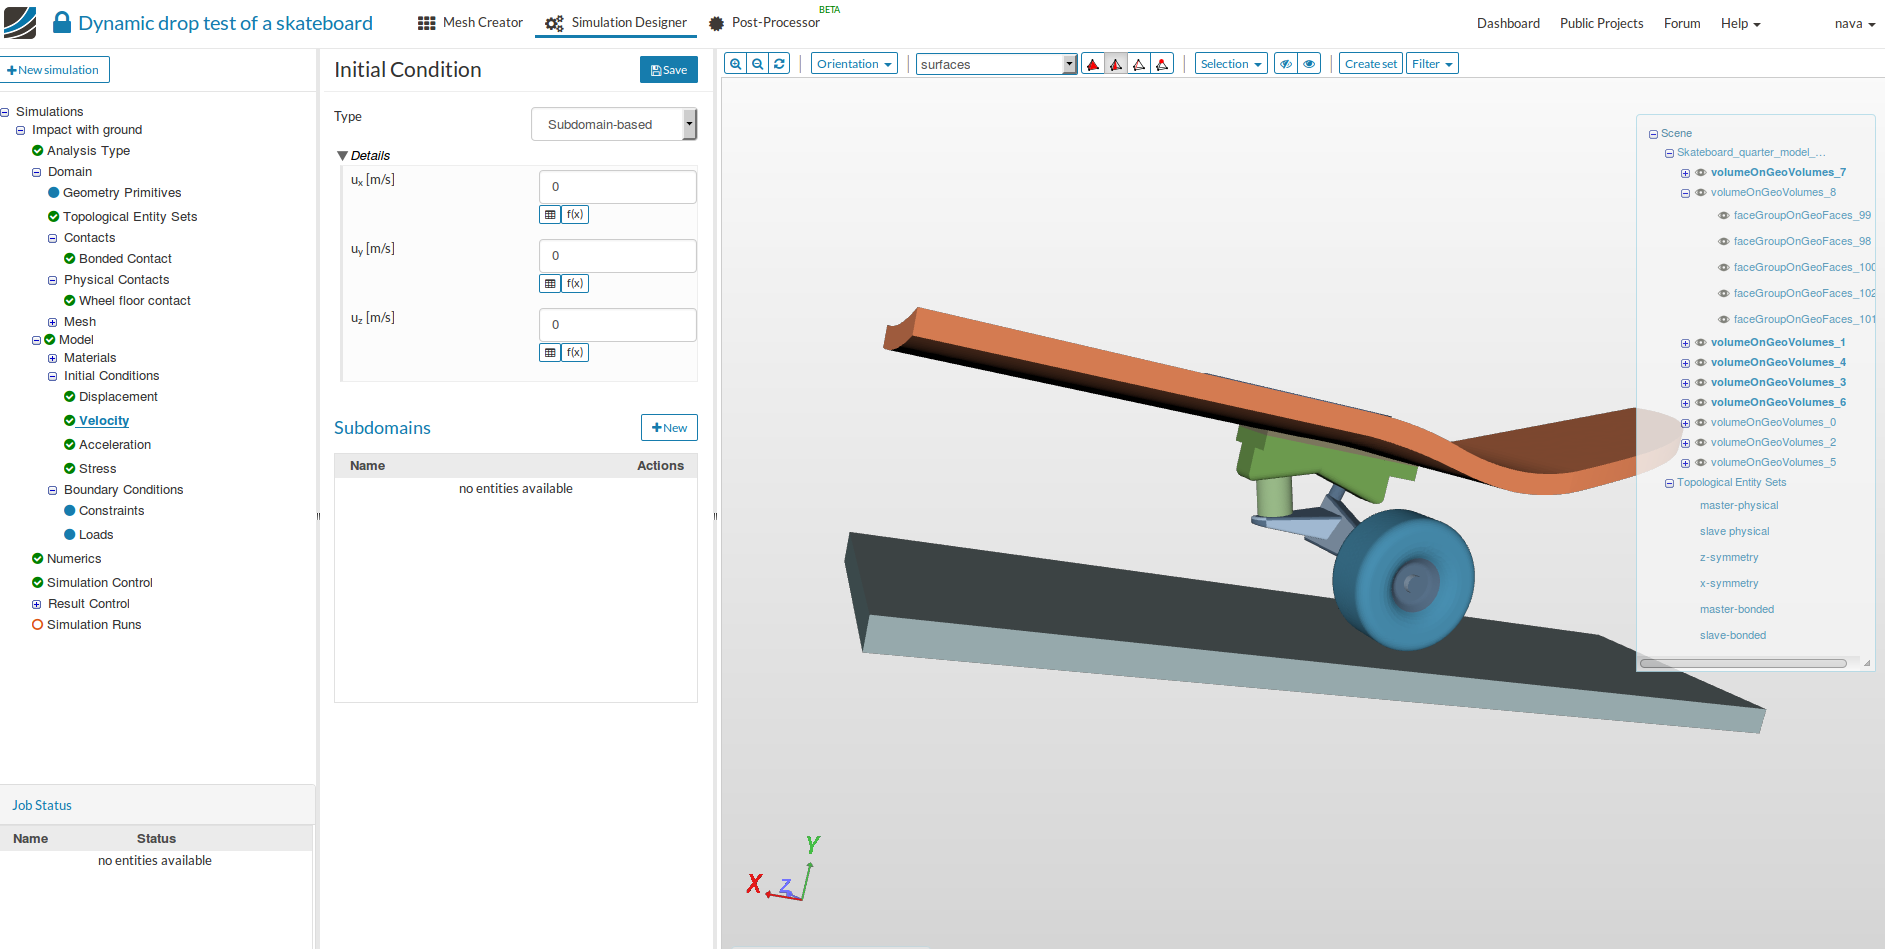Toggle visibility of volumeOnGeoVolumes_7
The height and width of the screenshot is (949, 1885).
[x=1700, y=173]
